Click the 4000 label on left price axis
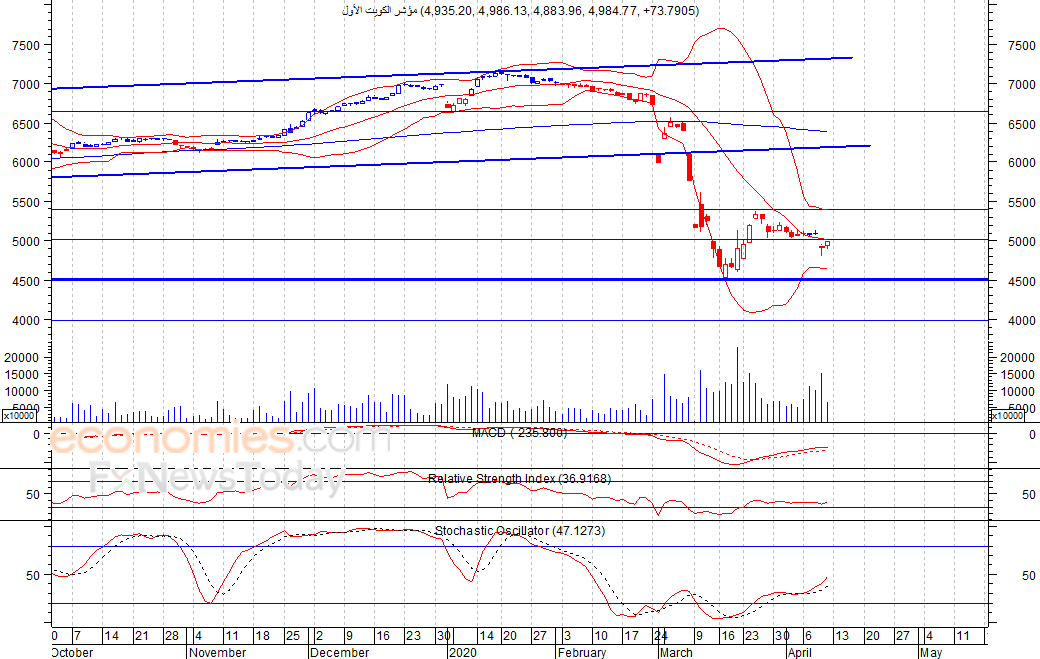Image resolution: width=1040 pixels, height=659 pixels. pyautogui.click(x=27, y=321)
